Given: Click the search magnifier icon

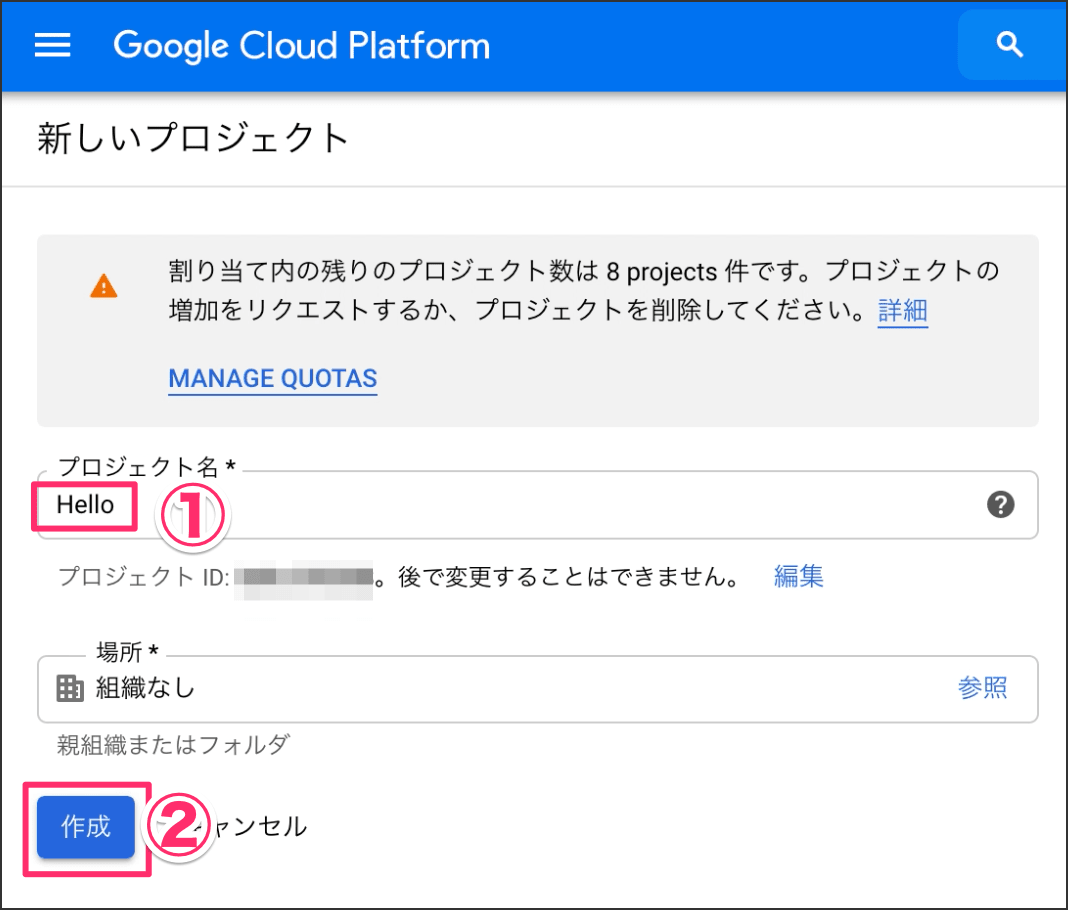Looking at the screenshot, I should click(x=1009, y=45).
